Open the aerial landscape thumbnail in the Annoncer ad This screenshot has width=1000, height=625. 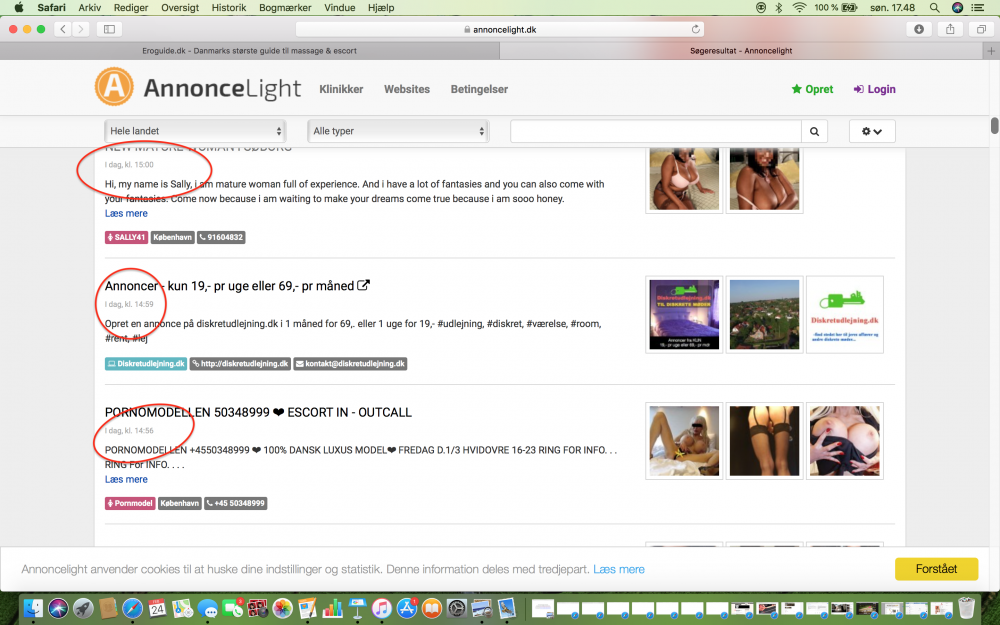(764, 314)
